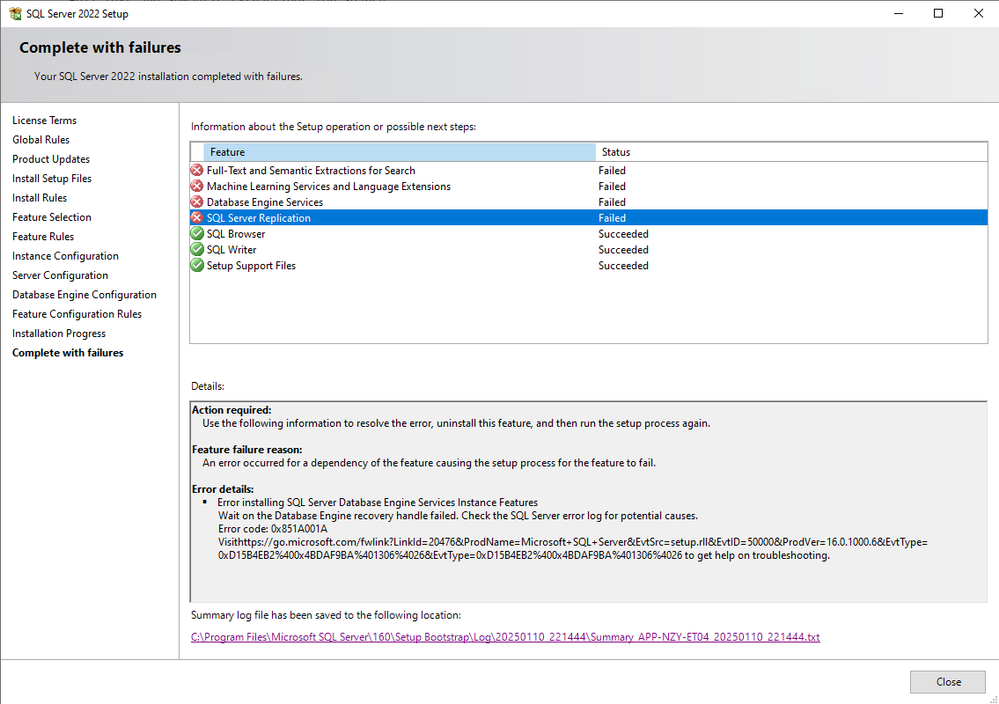Click Feature Rules step
This screenshot has width=999, height=704.
click(43, 236)
